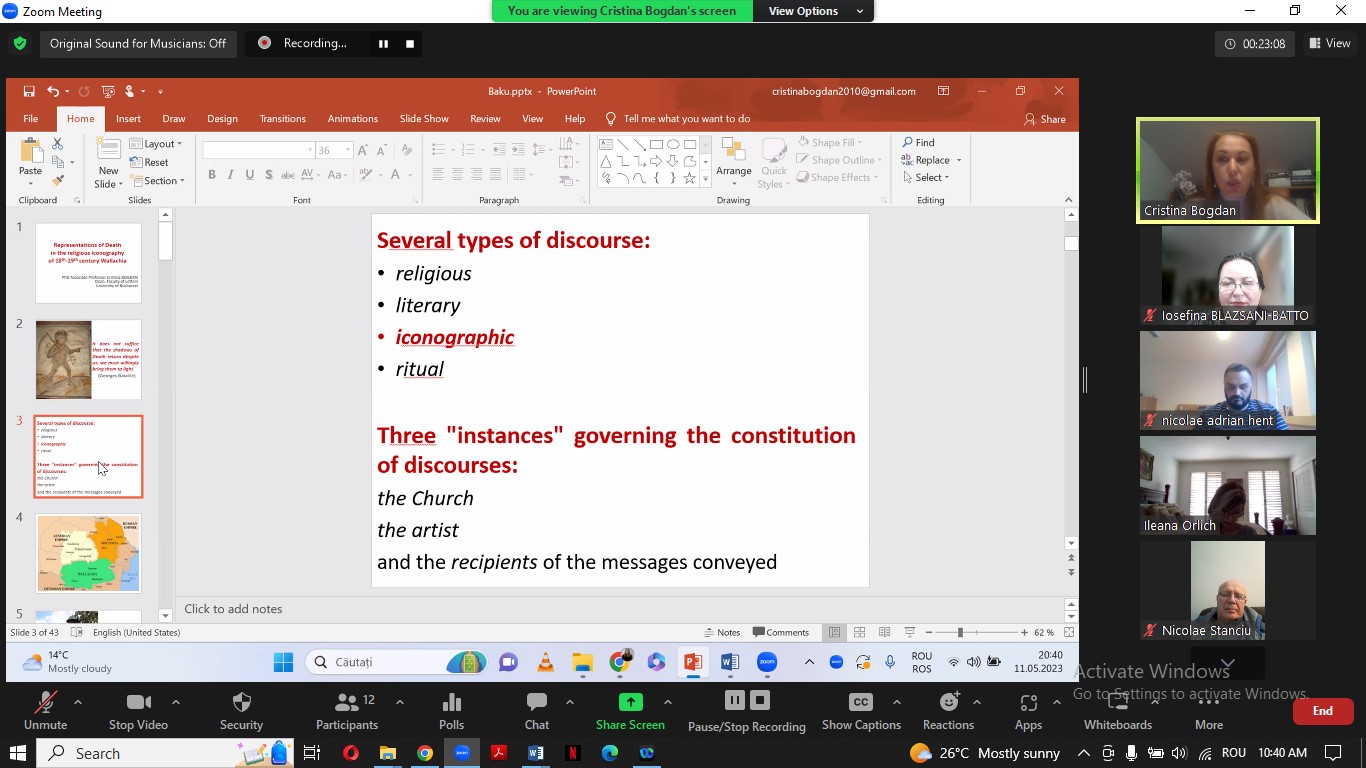Screen dimensions: 1366x768
Task: Expand the Replace dropdown arrow
Action: [x=958, y=160]
